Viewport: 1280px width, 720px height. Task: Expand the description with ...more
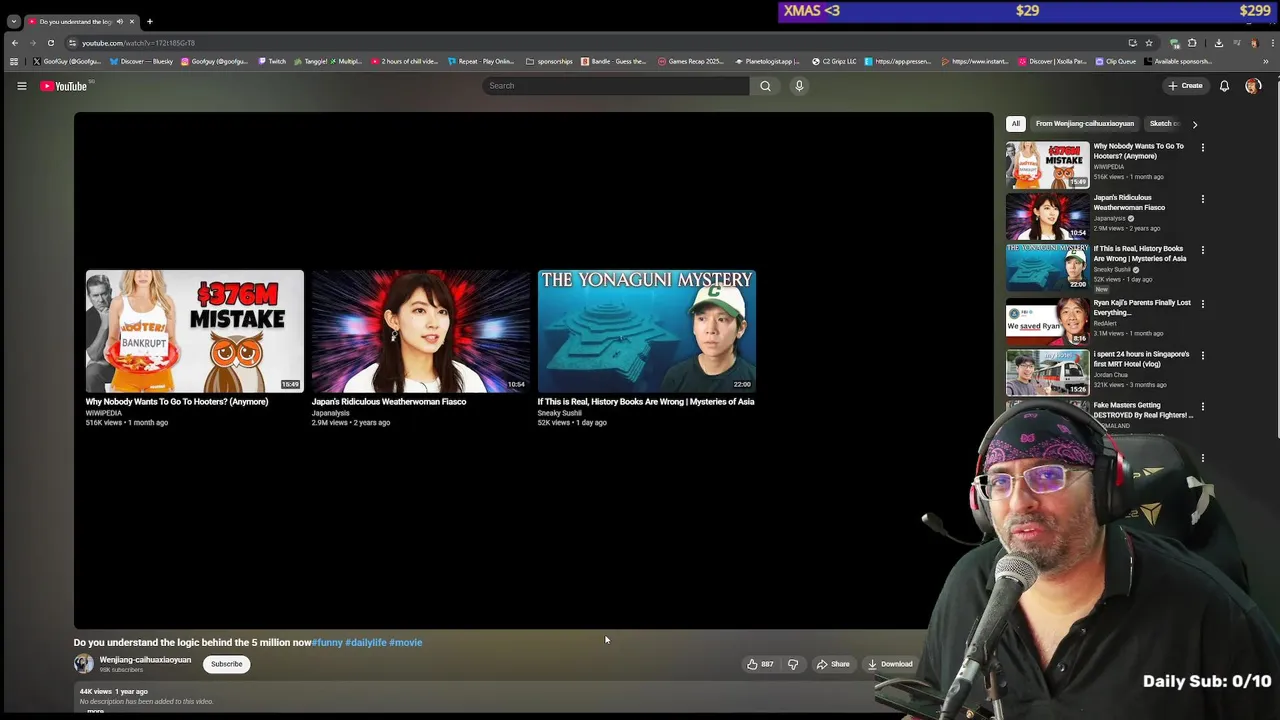coord(94,711)
